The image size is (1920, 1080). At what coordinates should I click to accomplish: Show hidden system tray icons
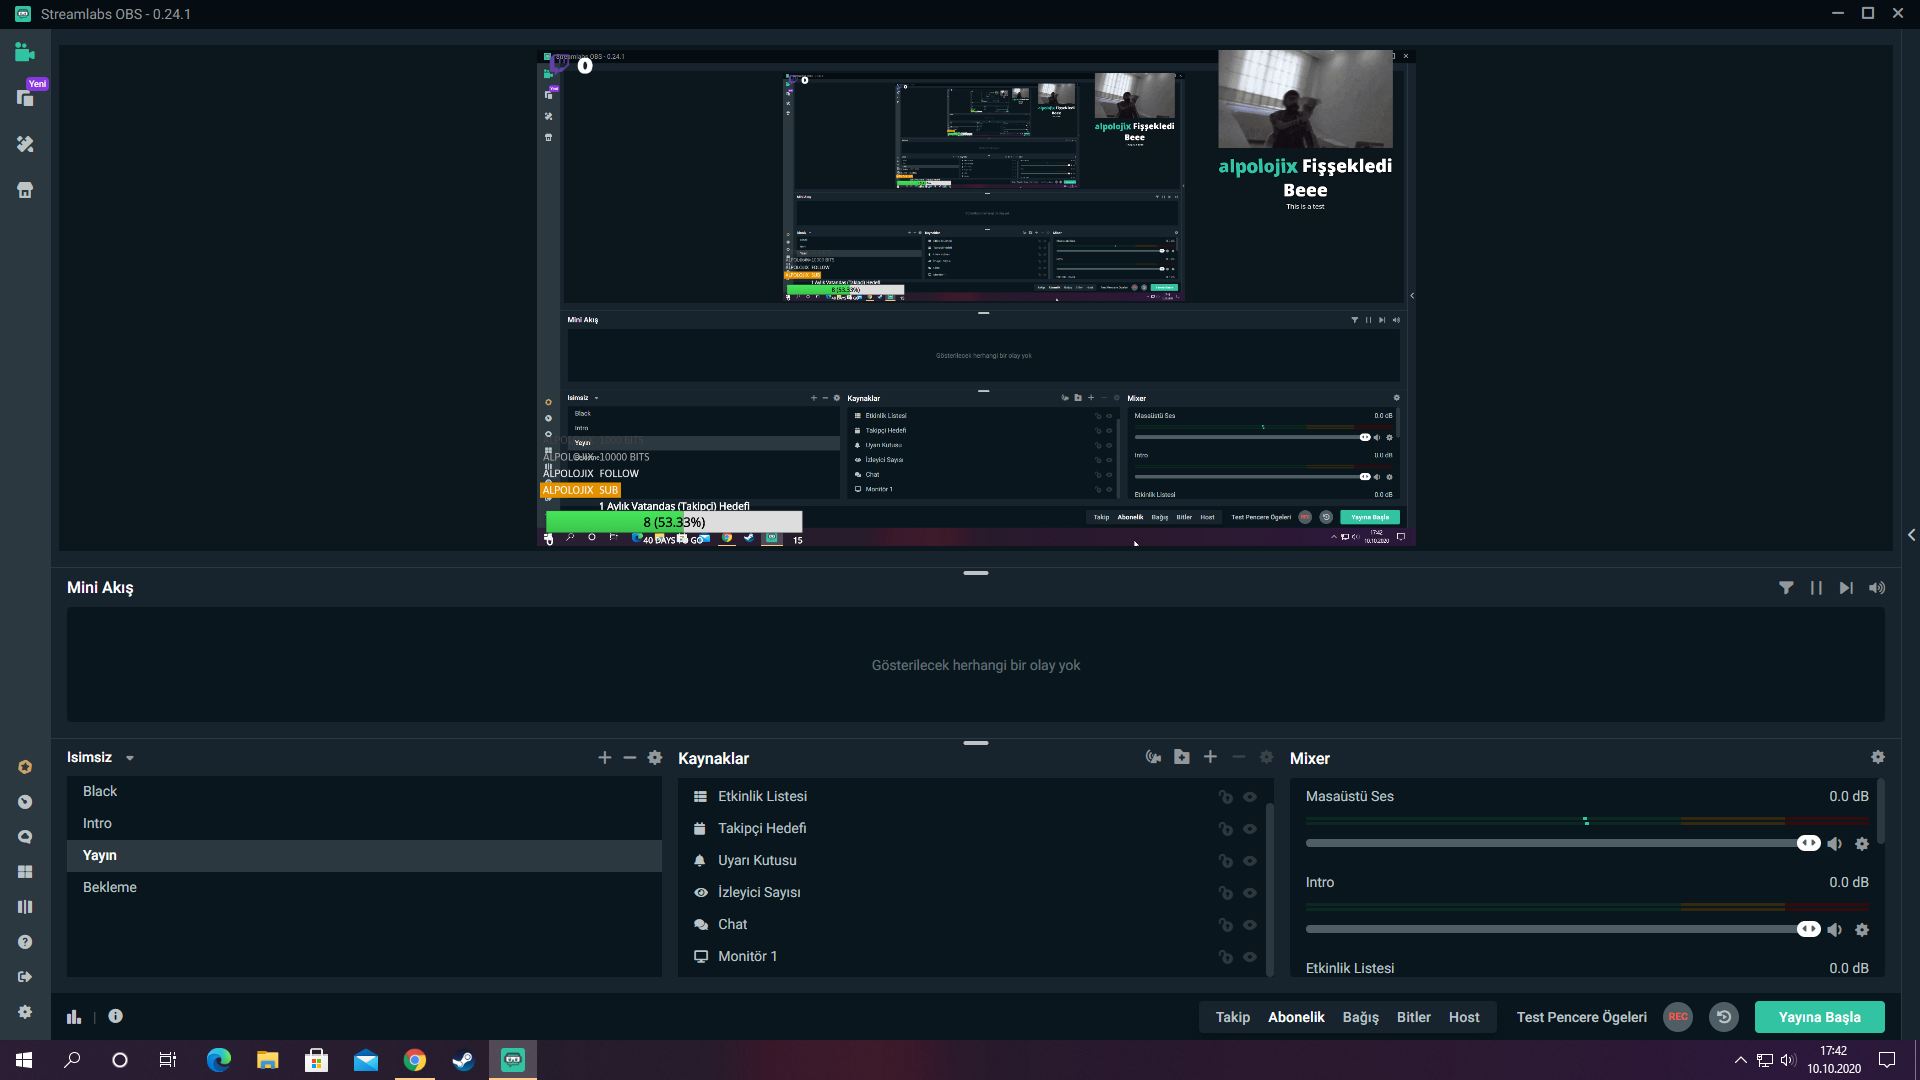(1740, 1060)
